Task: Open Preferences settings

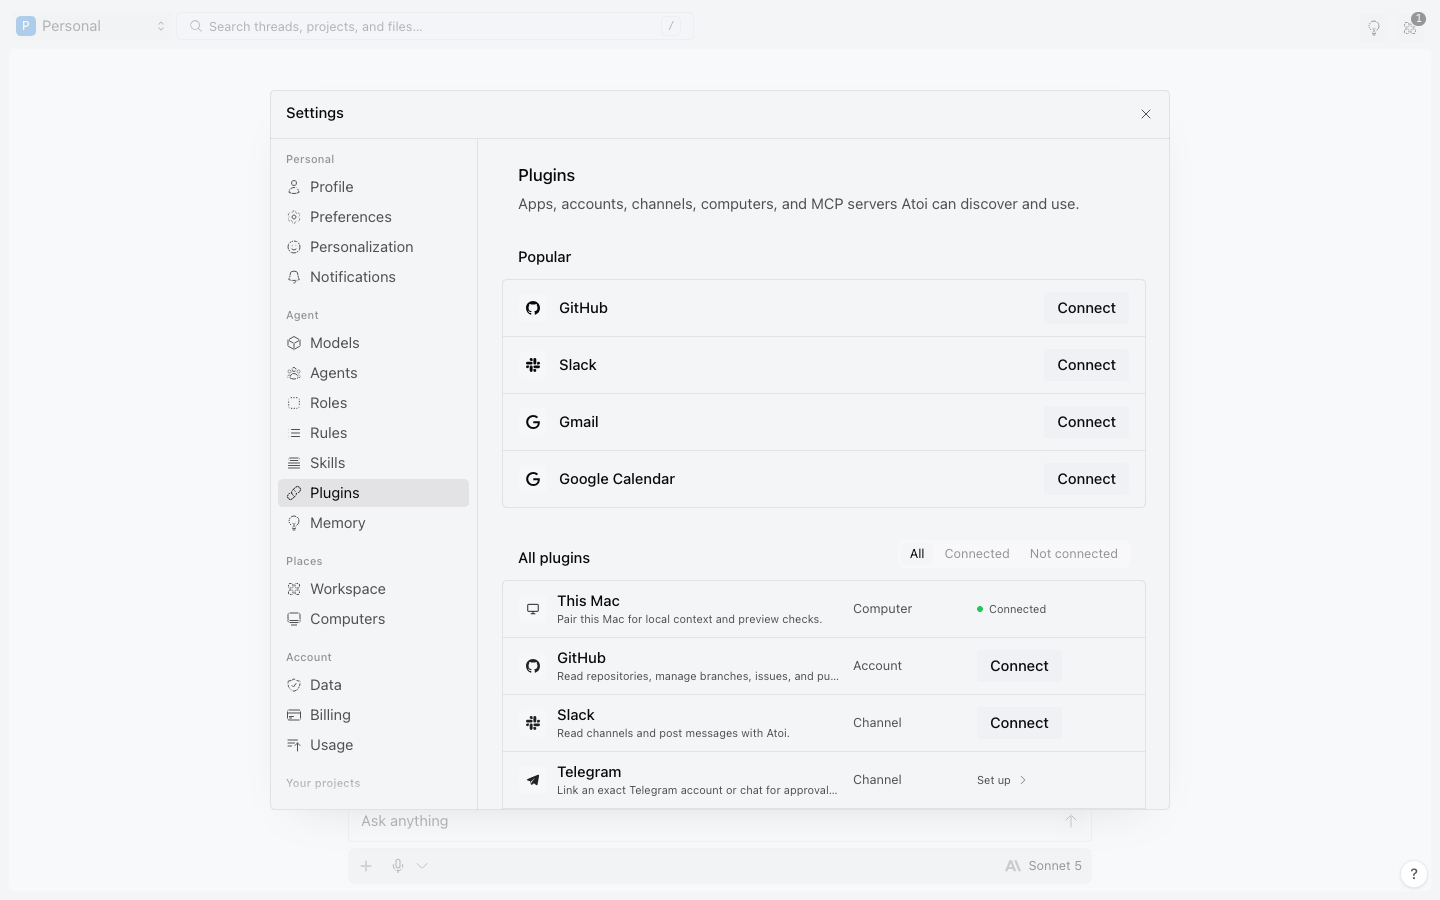Action: point(373,217)
